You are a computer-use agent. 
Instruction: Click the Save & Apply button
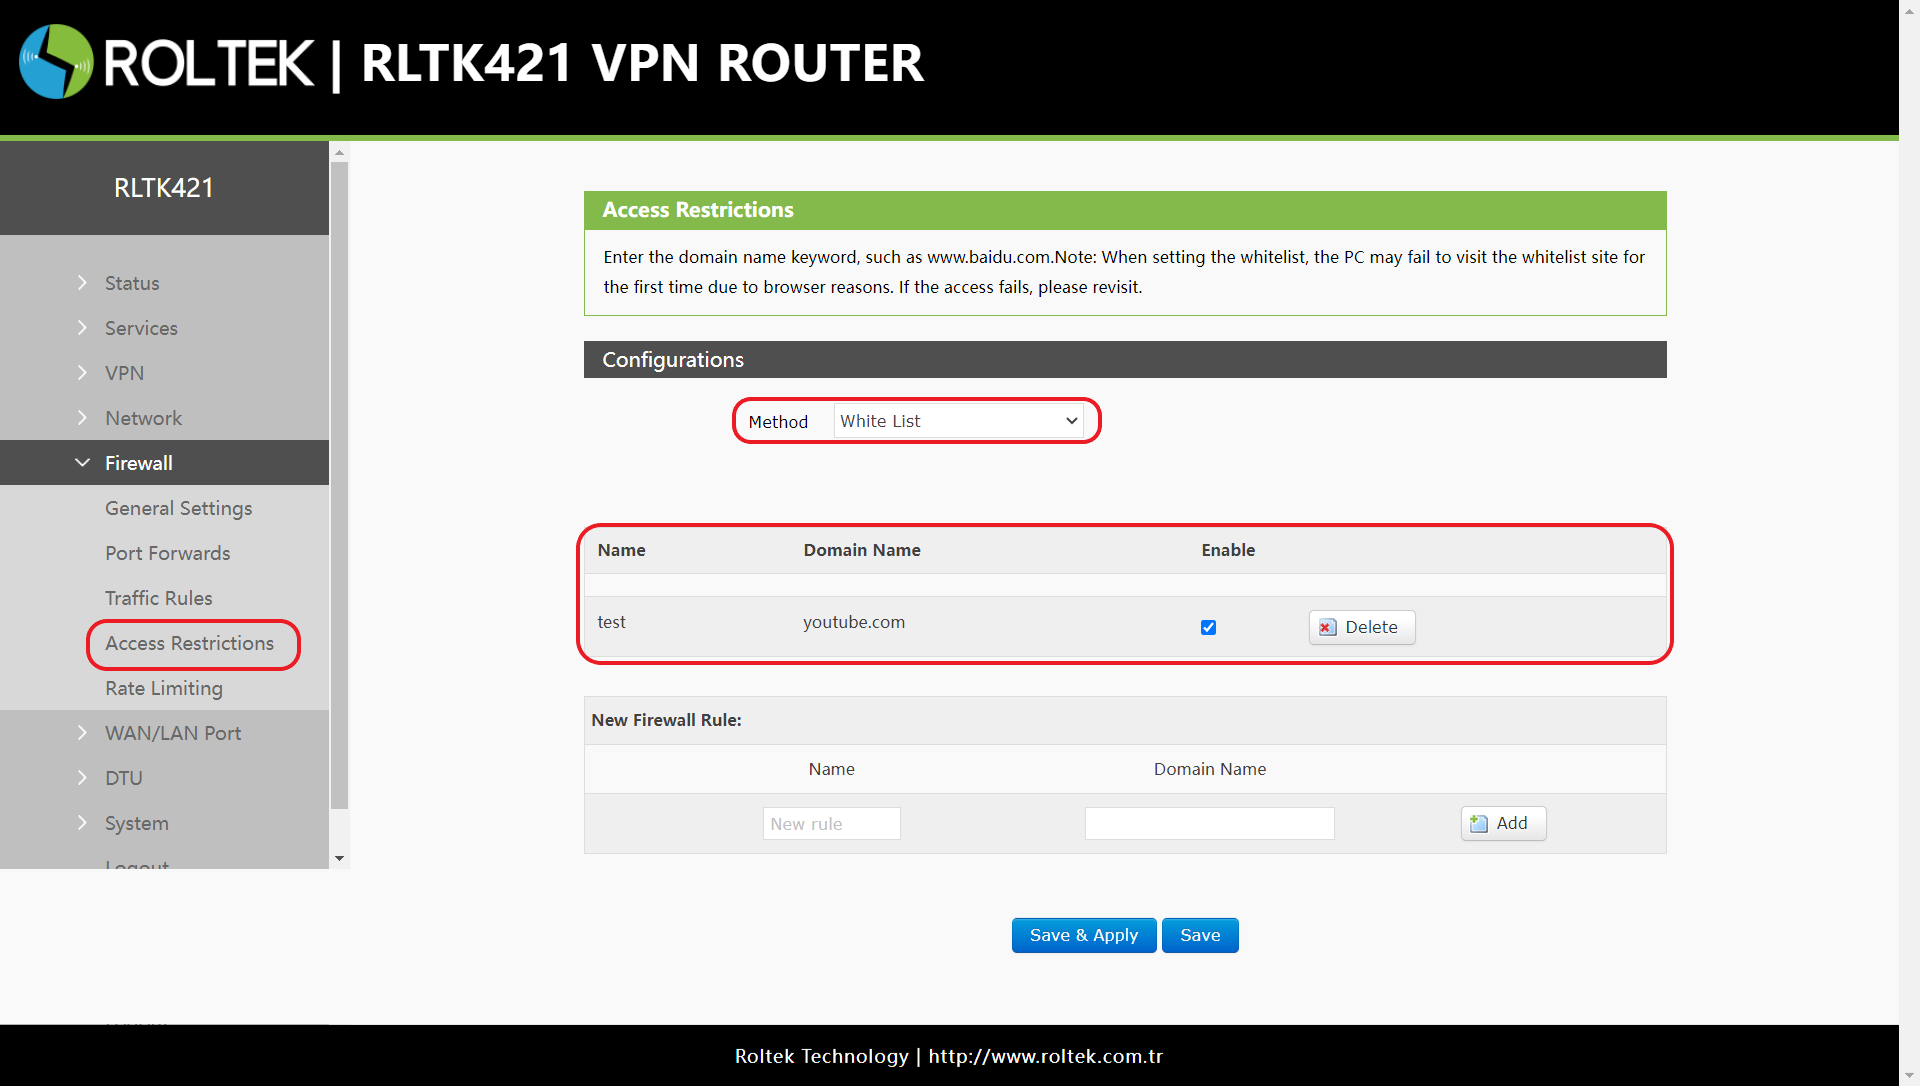point(1083,935)
